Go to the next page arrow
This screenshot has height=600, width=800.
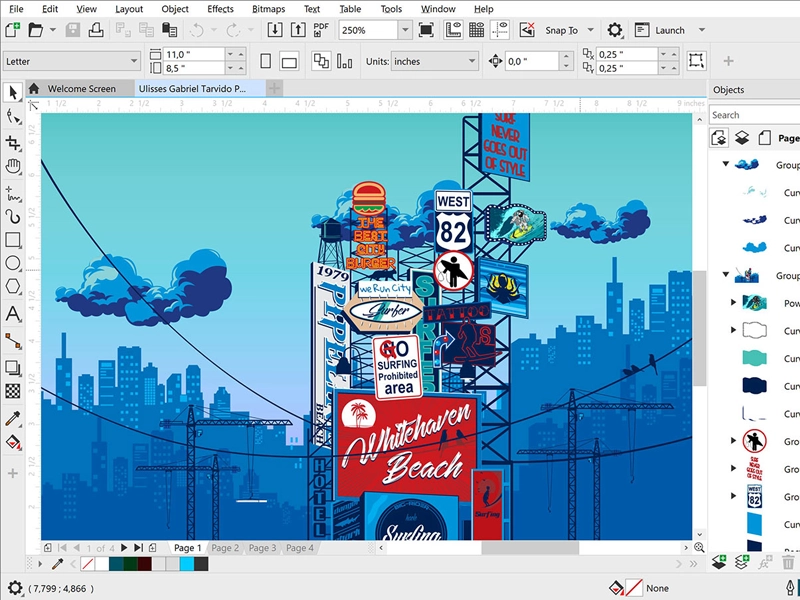123,548
